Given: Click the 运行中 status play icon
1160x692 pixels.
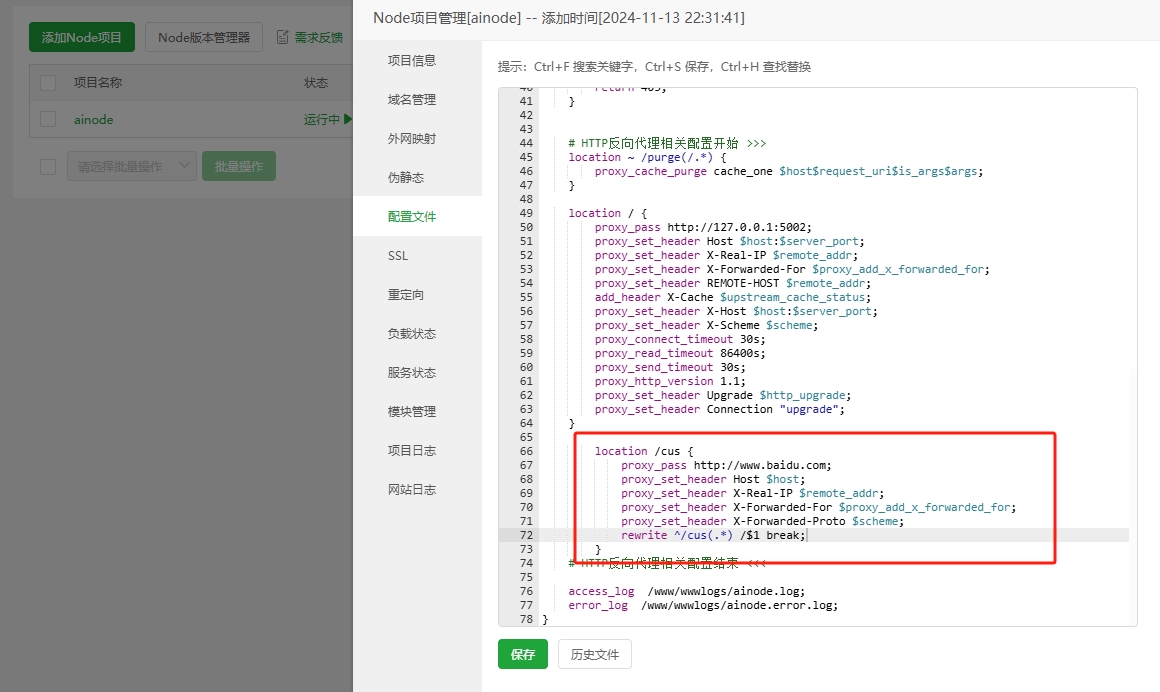Looking at the screenshot, I should click(x=348, y=119).
